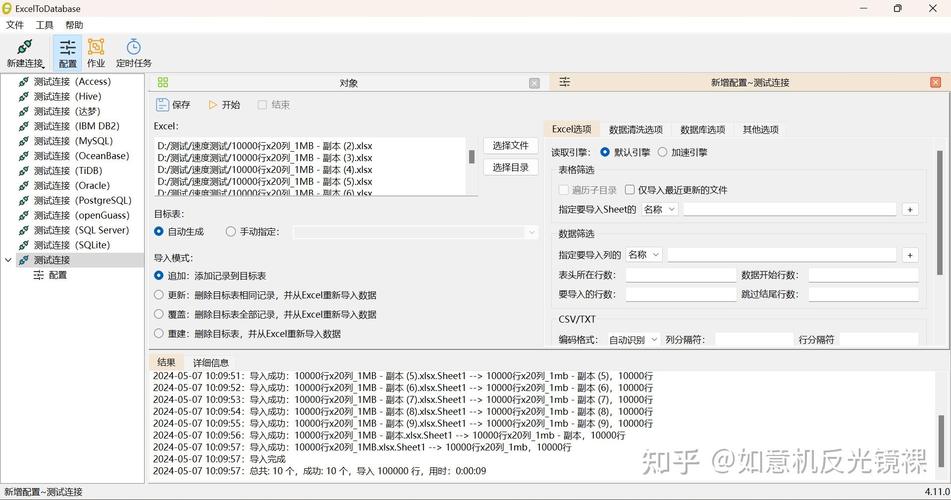The image size is (951, 500).
Task: Click connection icon beside 测试连接 (达梦)
Action: 24,111
